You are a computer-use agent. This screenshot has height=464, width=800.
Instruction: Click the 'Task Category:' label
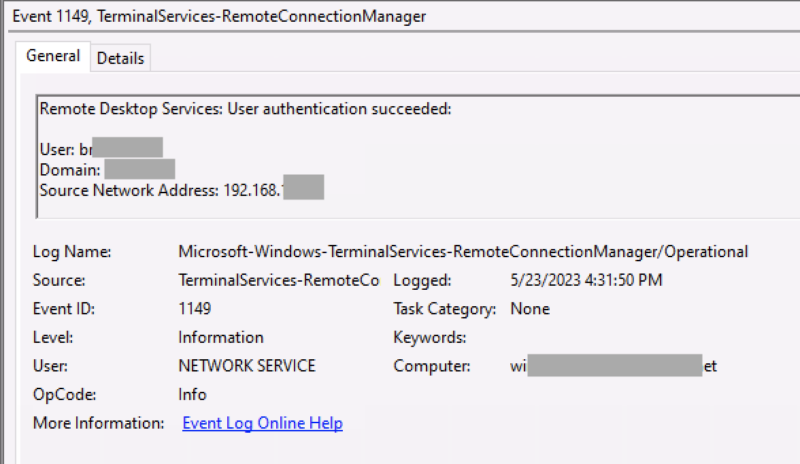(444, 309)
